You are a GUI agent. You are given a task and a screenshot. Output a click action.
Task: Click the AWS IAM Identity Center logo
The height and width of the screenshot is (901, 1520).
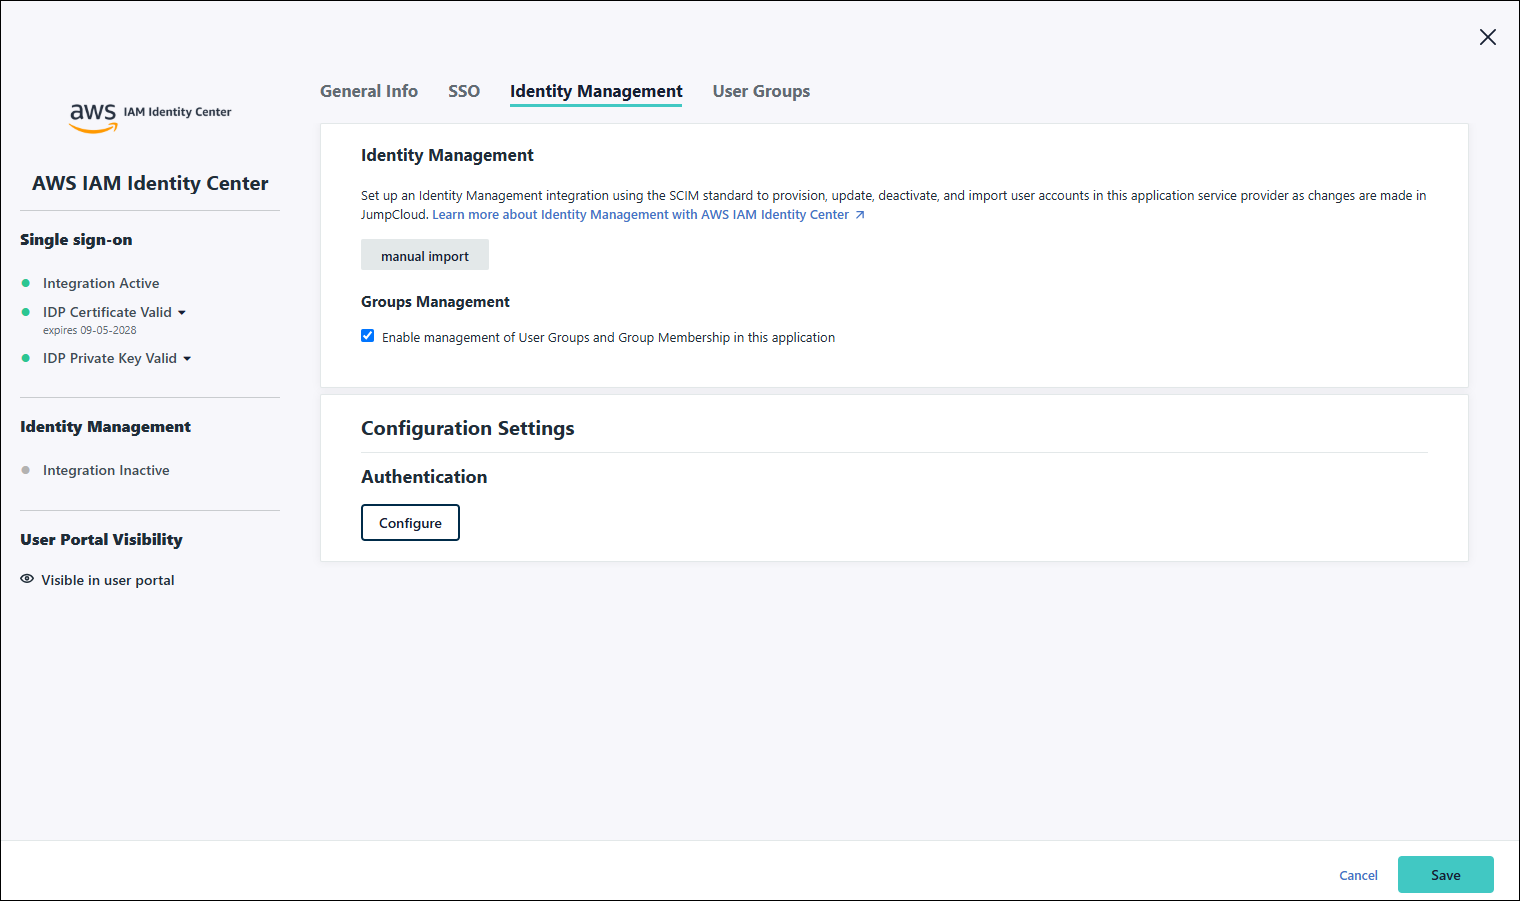[x=150, y=116]
